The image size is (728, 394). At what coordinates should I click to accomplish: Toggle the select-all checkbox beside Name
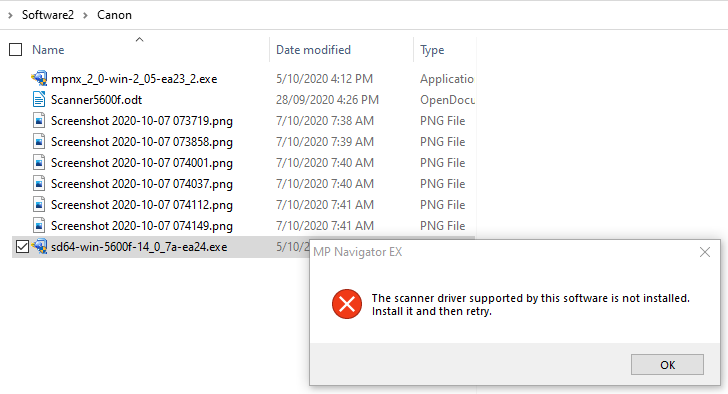coord(16,50)
